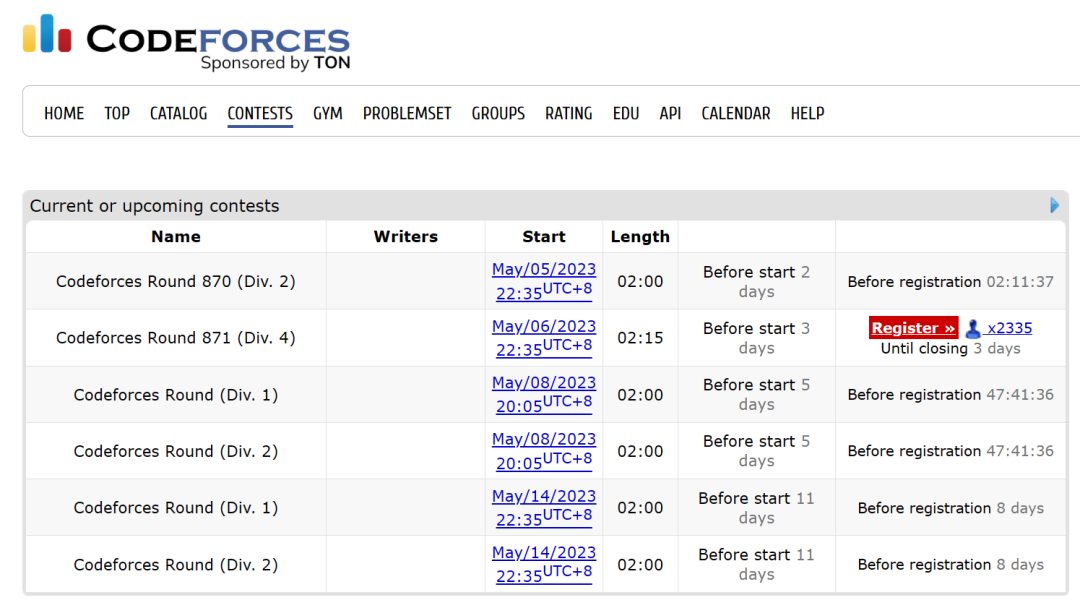
Task: Open May/14/2023 start link for Div. 1
Action: (x=543, y=507)
